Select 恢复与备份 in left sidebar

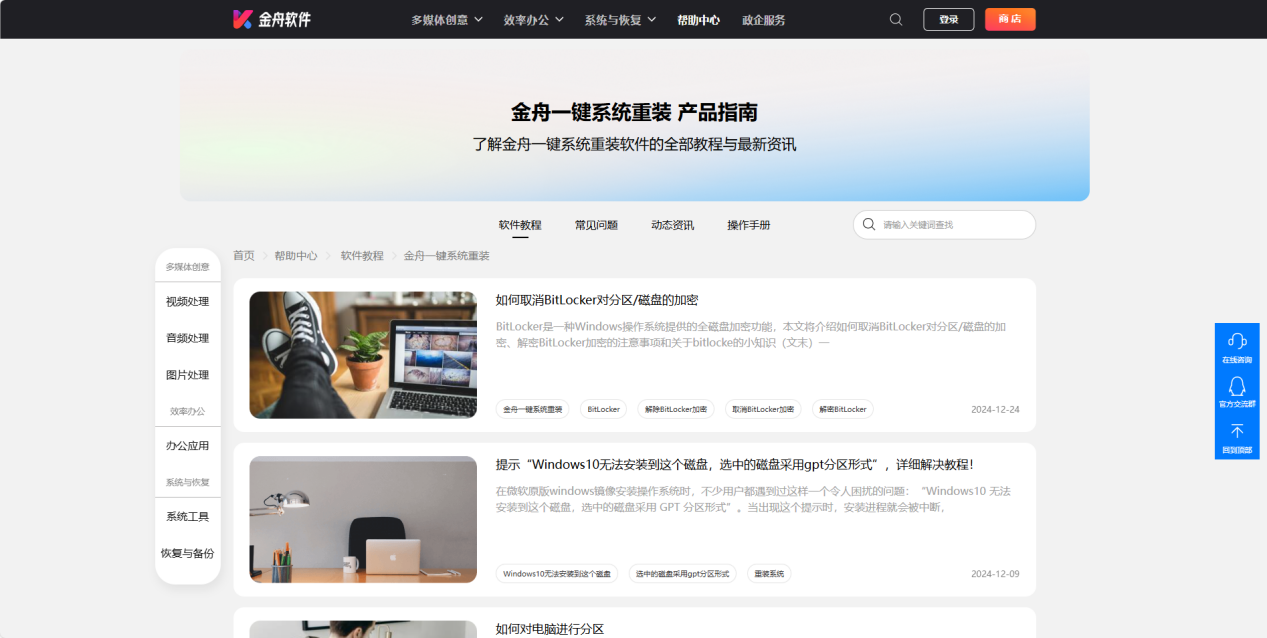point(188,553)
